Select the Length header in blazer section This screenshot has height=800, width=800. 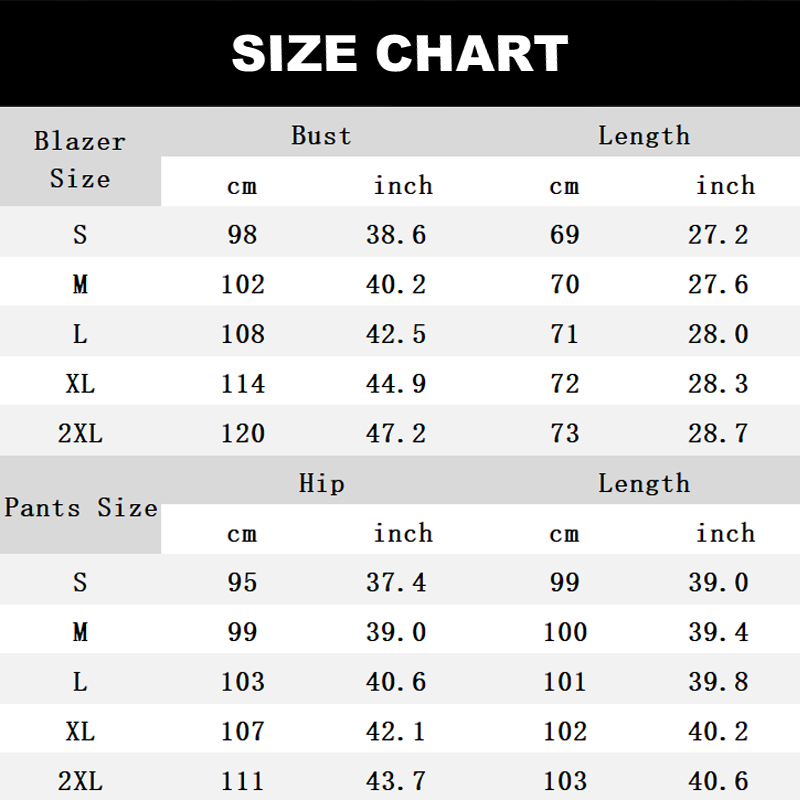point(644,135)
